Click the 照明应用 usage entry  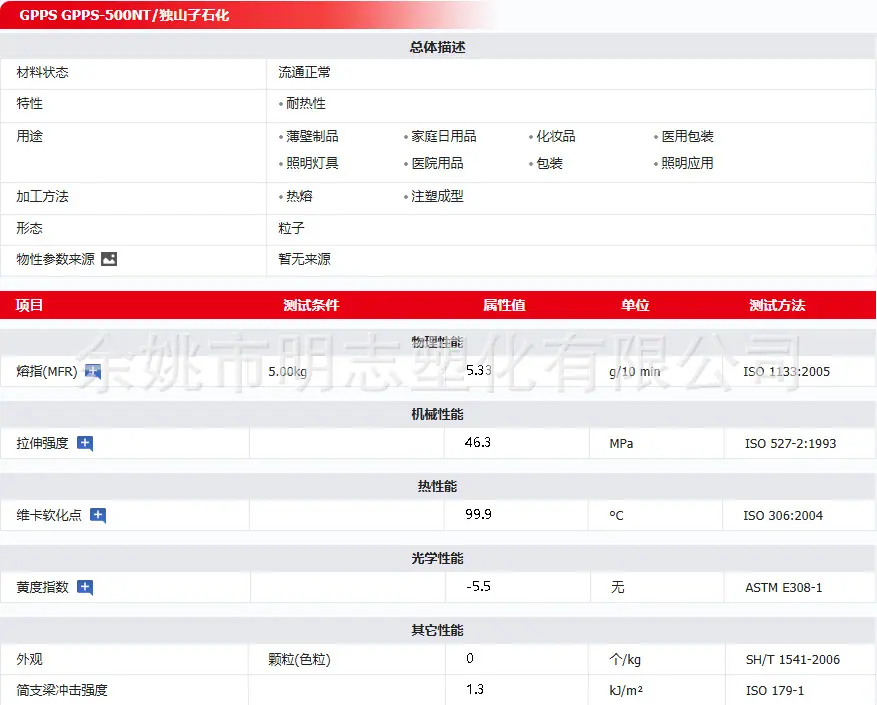(x=687, y=163)
